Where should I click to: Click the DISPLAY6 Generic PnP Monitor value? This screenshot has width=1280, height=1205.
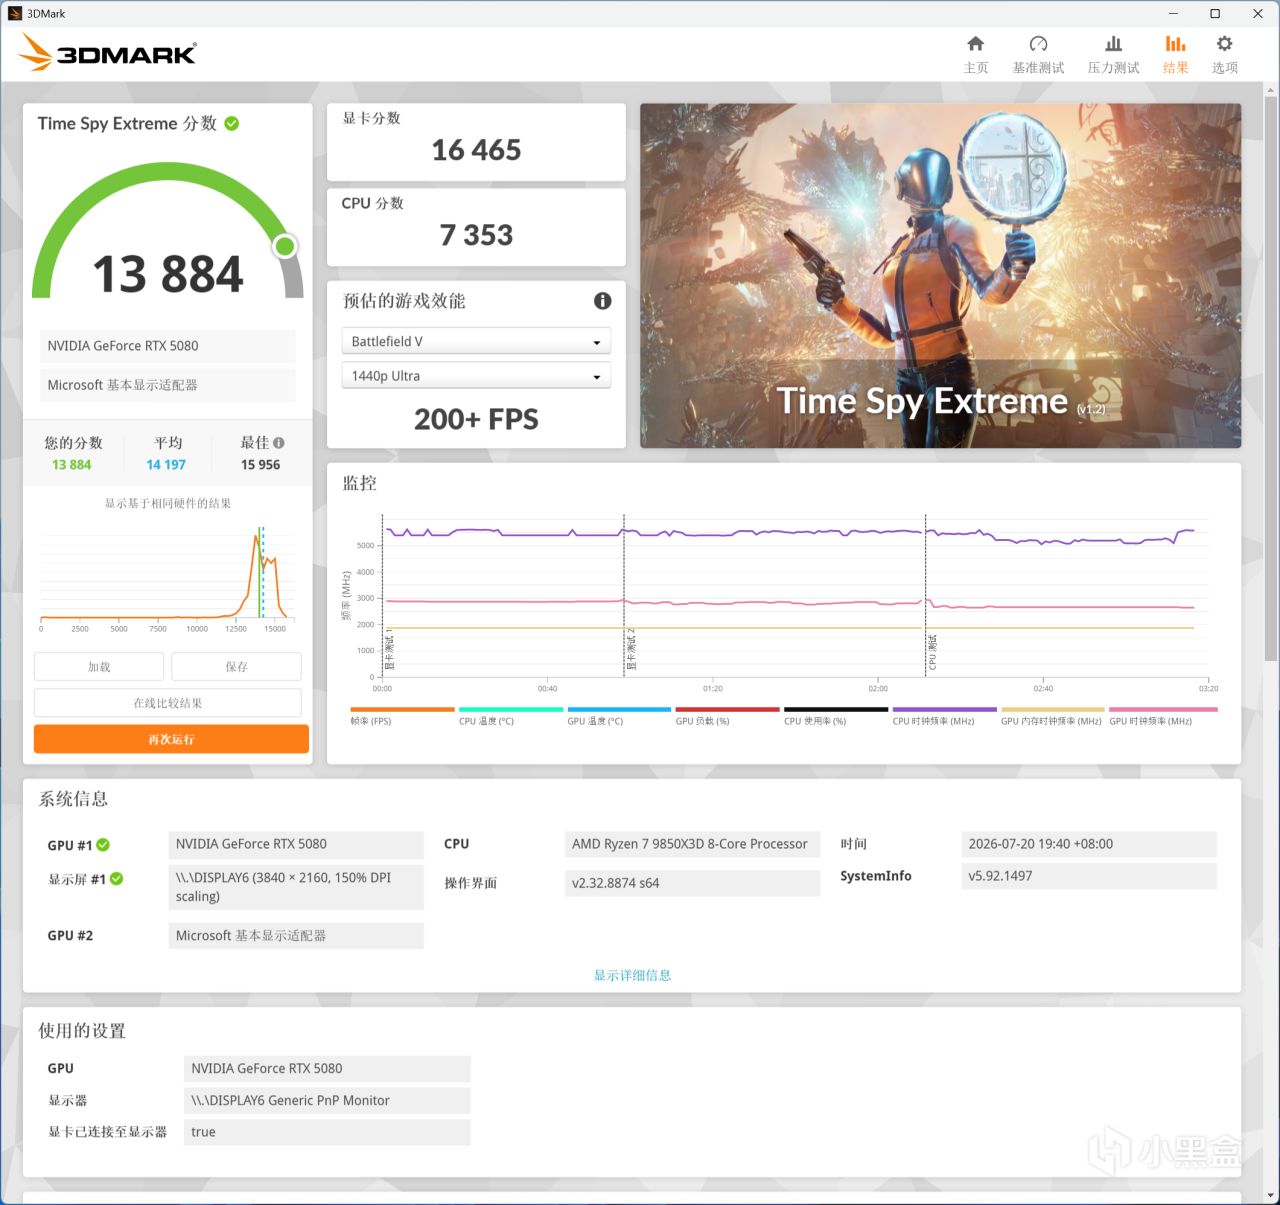[x=327, y=1100]
